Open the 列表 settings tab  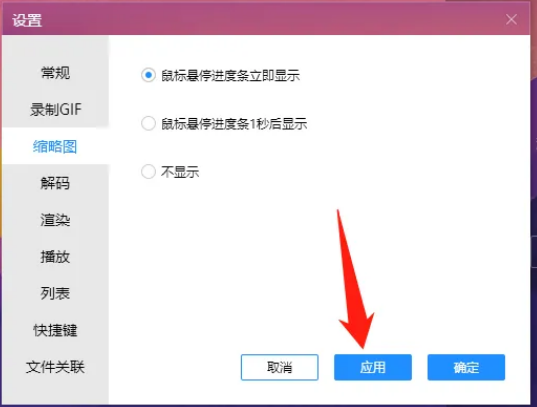coord(55,293)
